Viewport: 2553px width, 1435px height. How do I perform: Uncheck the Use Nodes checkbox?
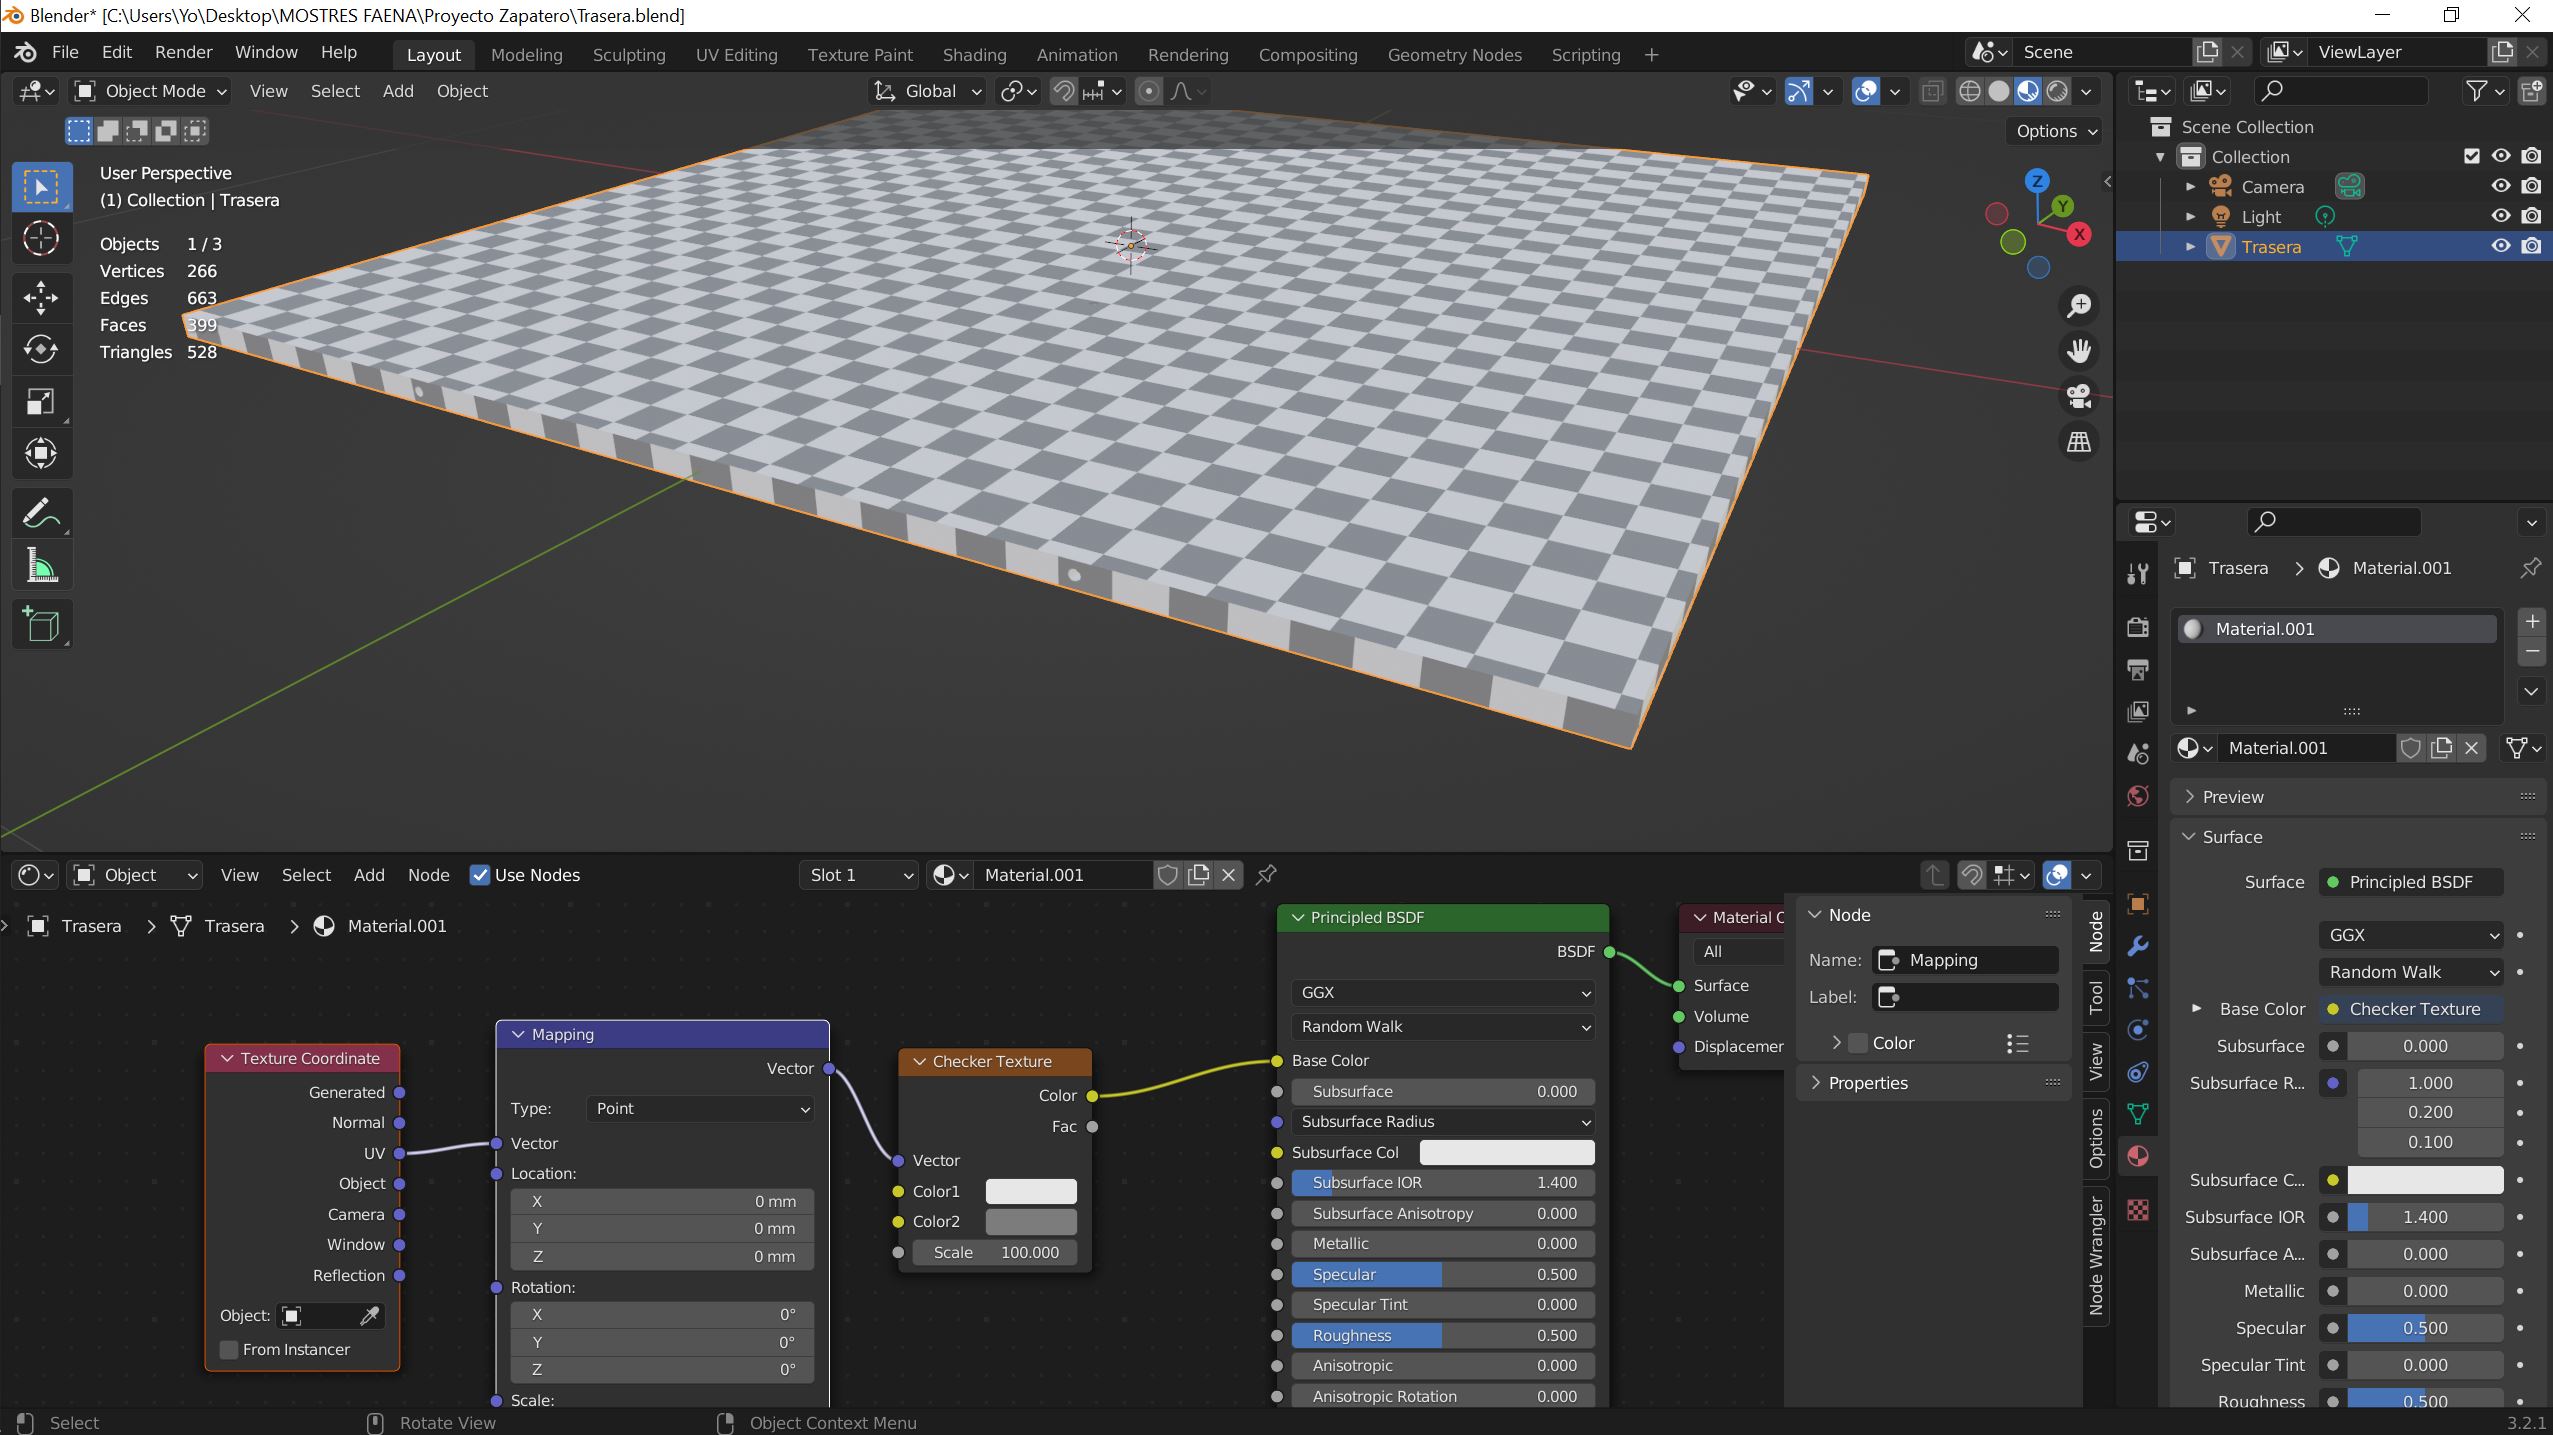coord(480,875)
